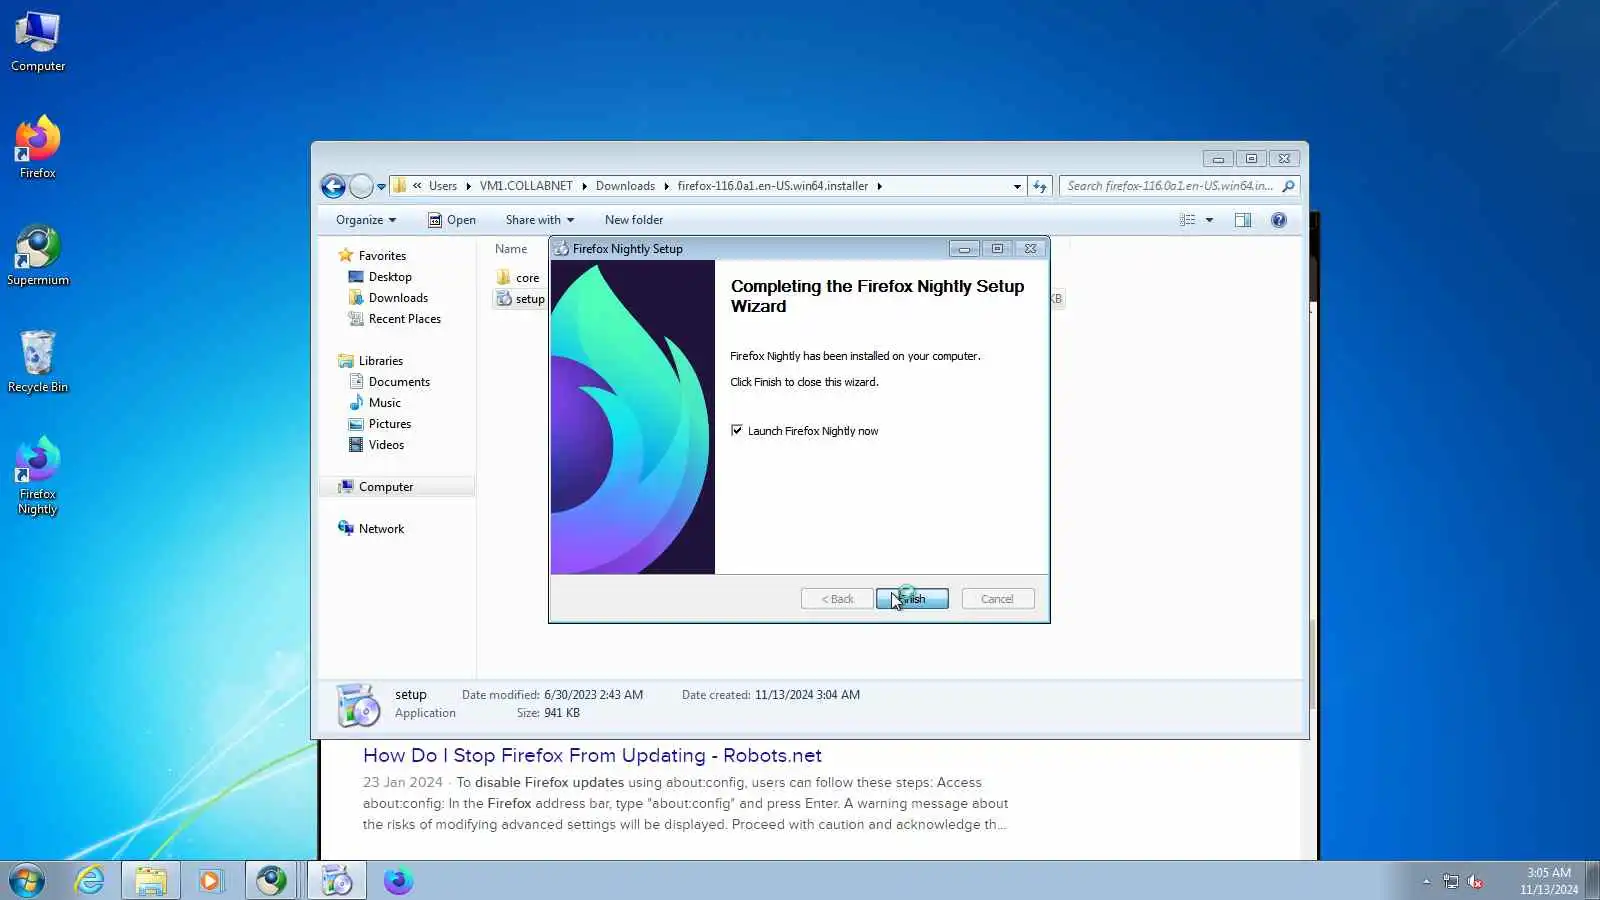Expand the installer folder breadcrumb arrow
Viewport: 1600px width, 900px height.
(x=879, y=186)
